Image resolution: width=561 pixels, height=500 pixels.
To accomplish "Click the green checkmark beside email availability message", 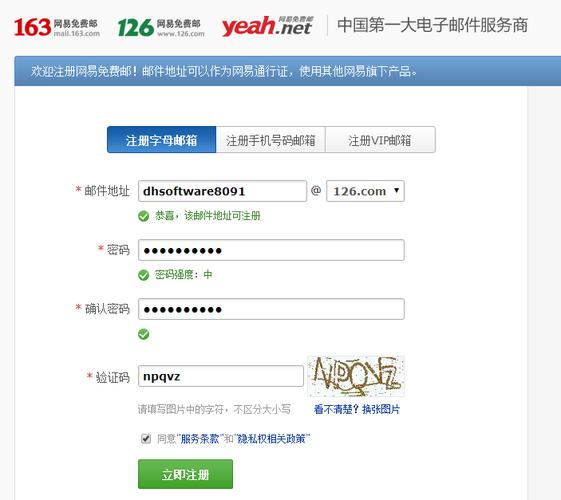I will point(143,216).
